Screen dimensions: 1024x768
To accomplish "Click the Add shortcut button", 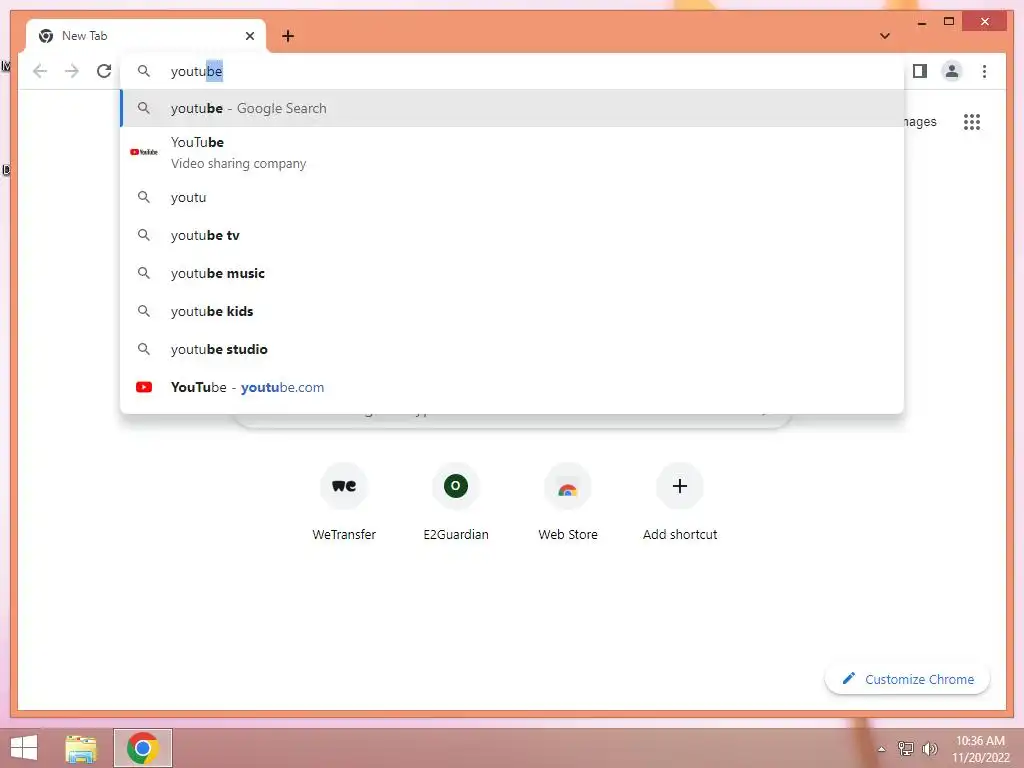I will pos(680,501).
